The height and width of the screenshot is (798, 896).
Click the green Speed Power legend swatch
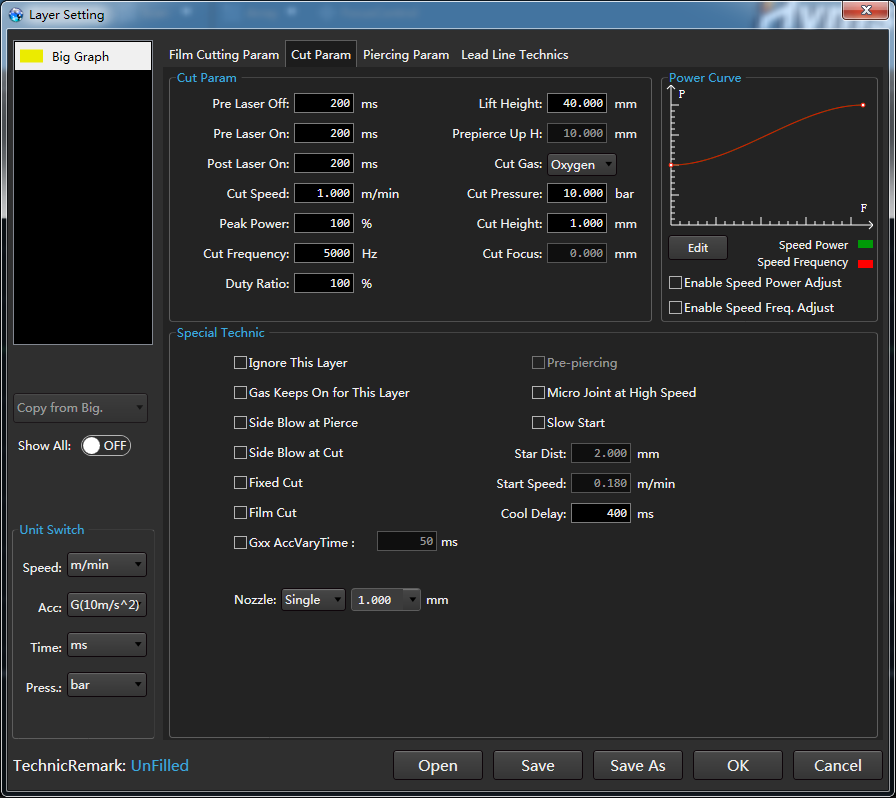click(x=865, y=245)
